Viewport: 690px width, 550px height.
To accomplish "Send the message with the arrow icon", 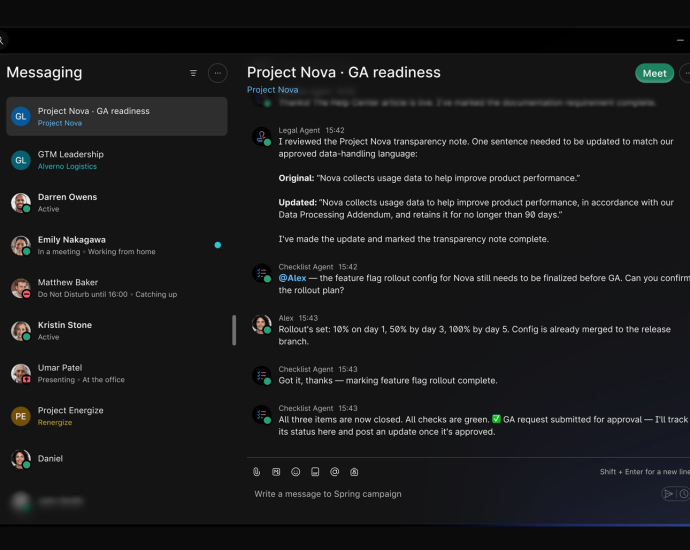I will (x=668, y=494).
